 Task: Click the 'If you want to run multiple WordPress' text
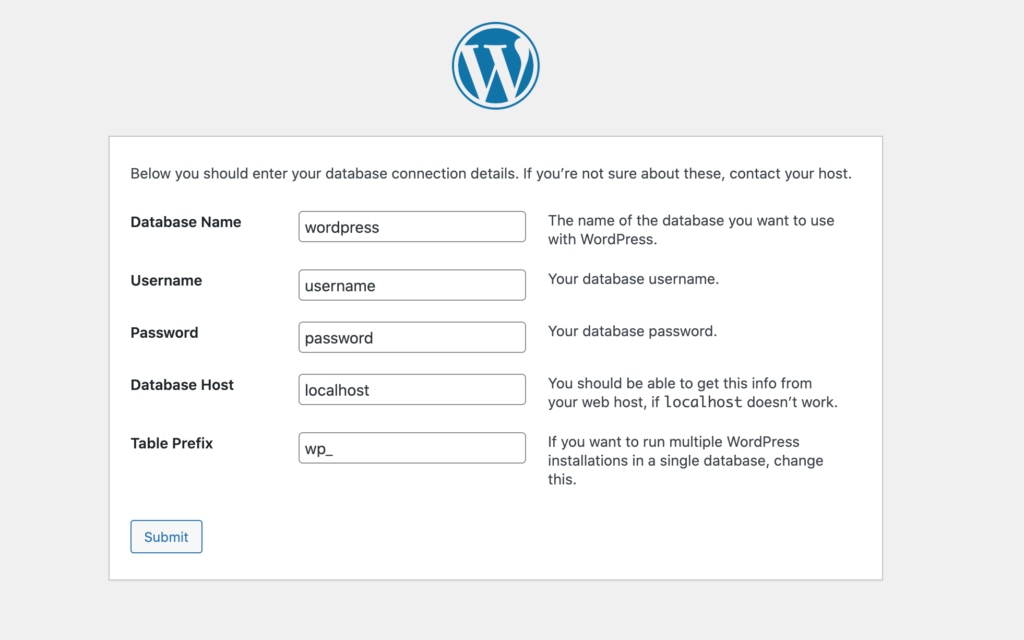(685, 460)
